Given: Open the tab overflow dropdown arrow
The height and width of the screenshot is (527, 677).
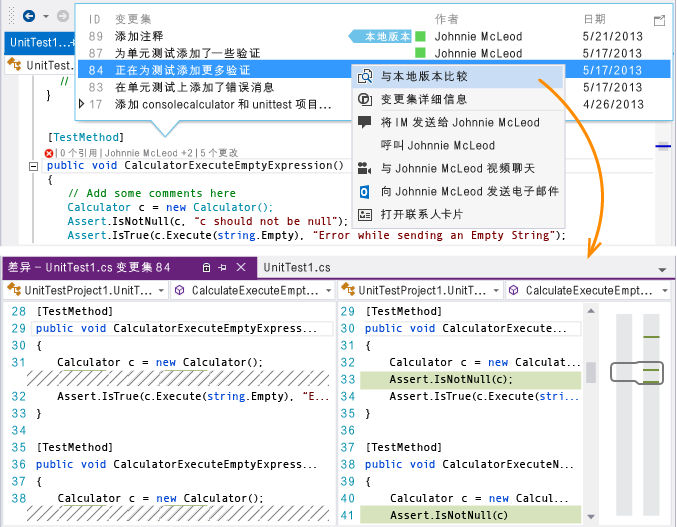Looking at the screenshot, I should (x=662, y=270).
